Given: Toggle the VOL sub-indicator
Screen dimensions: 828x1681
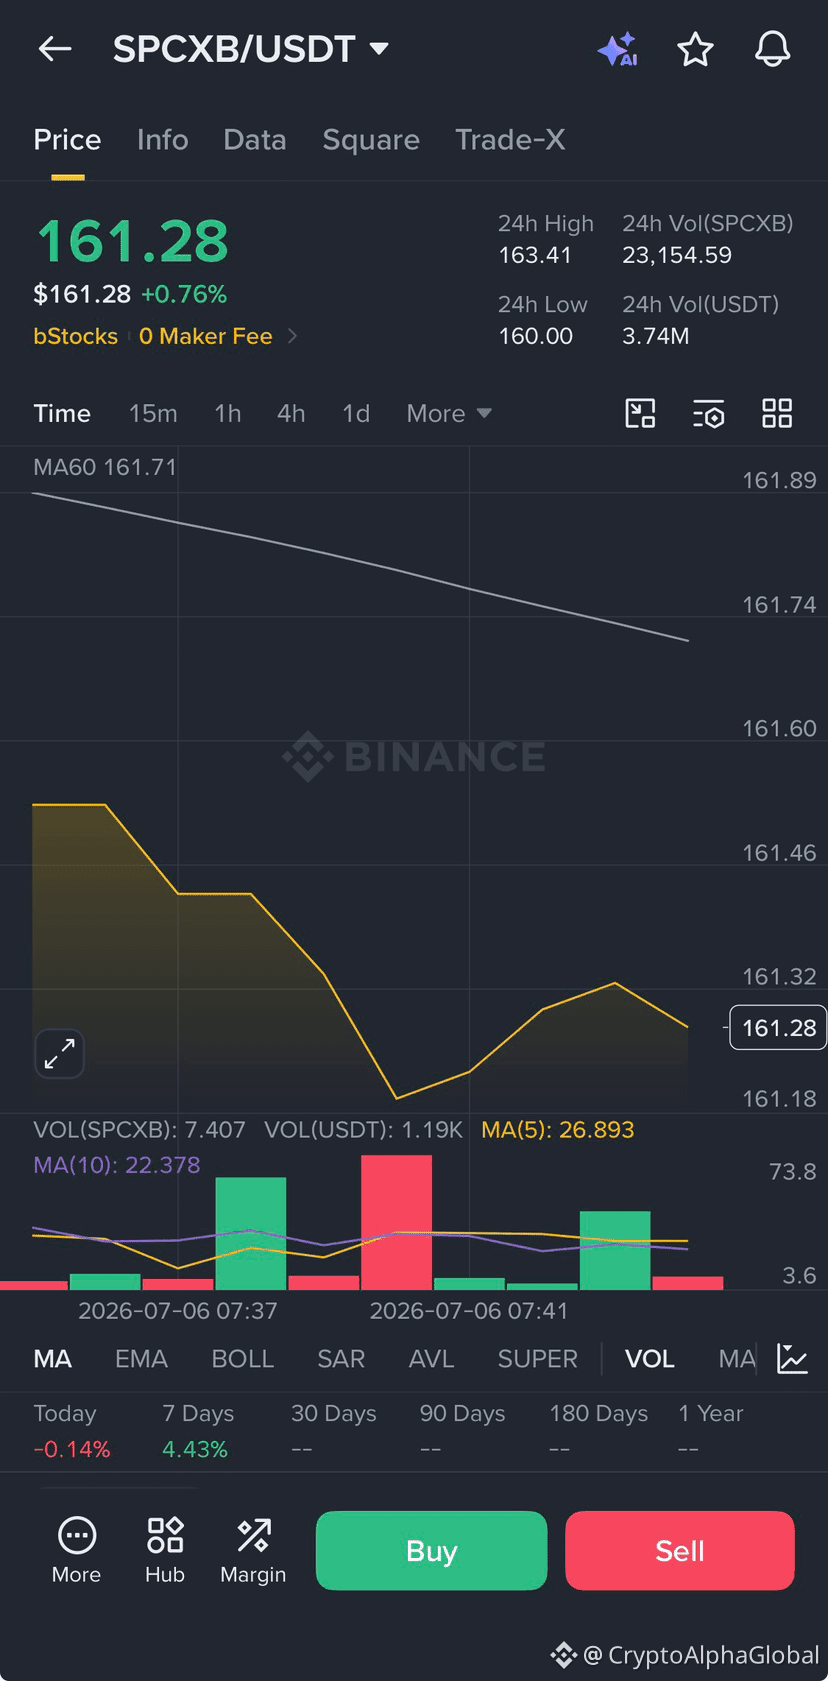Looking at the screenshot, I should 649,1359.
